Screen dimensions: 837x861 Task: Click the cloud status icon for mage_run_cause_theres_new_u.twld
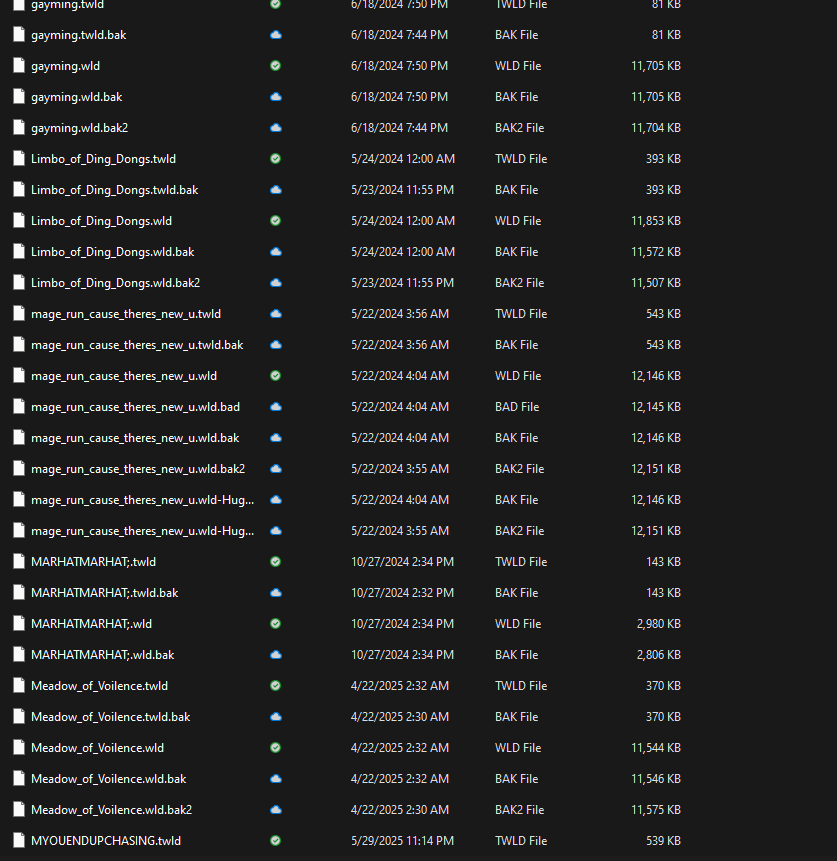[x=276, y=314]
